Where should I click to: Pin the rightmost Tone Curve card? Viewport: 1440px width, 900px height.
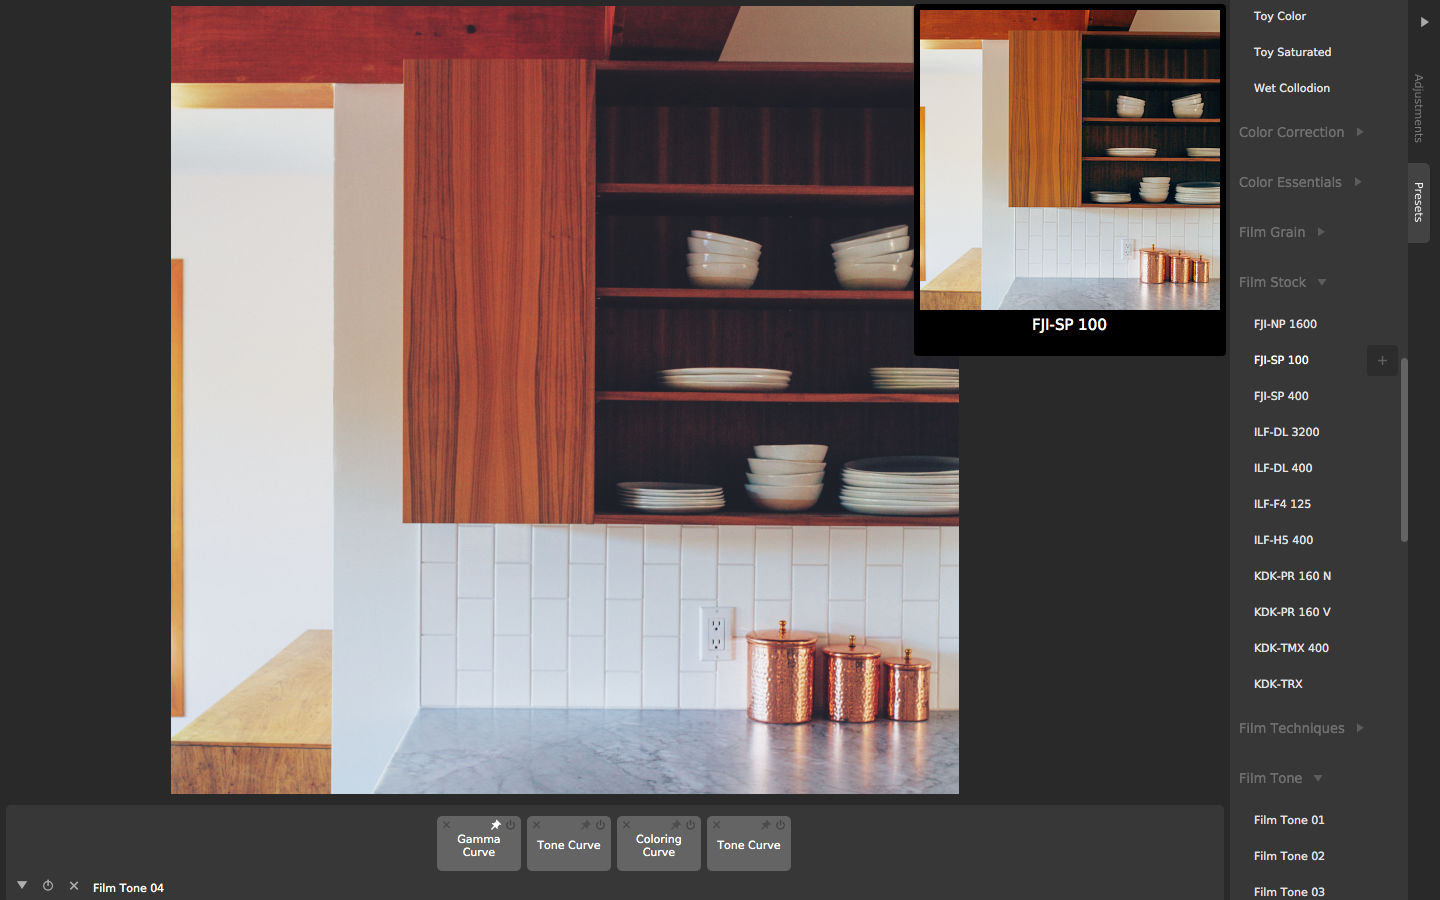pyautogui.click(x=765, y=825)
